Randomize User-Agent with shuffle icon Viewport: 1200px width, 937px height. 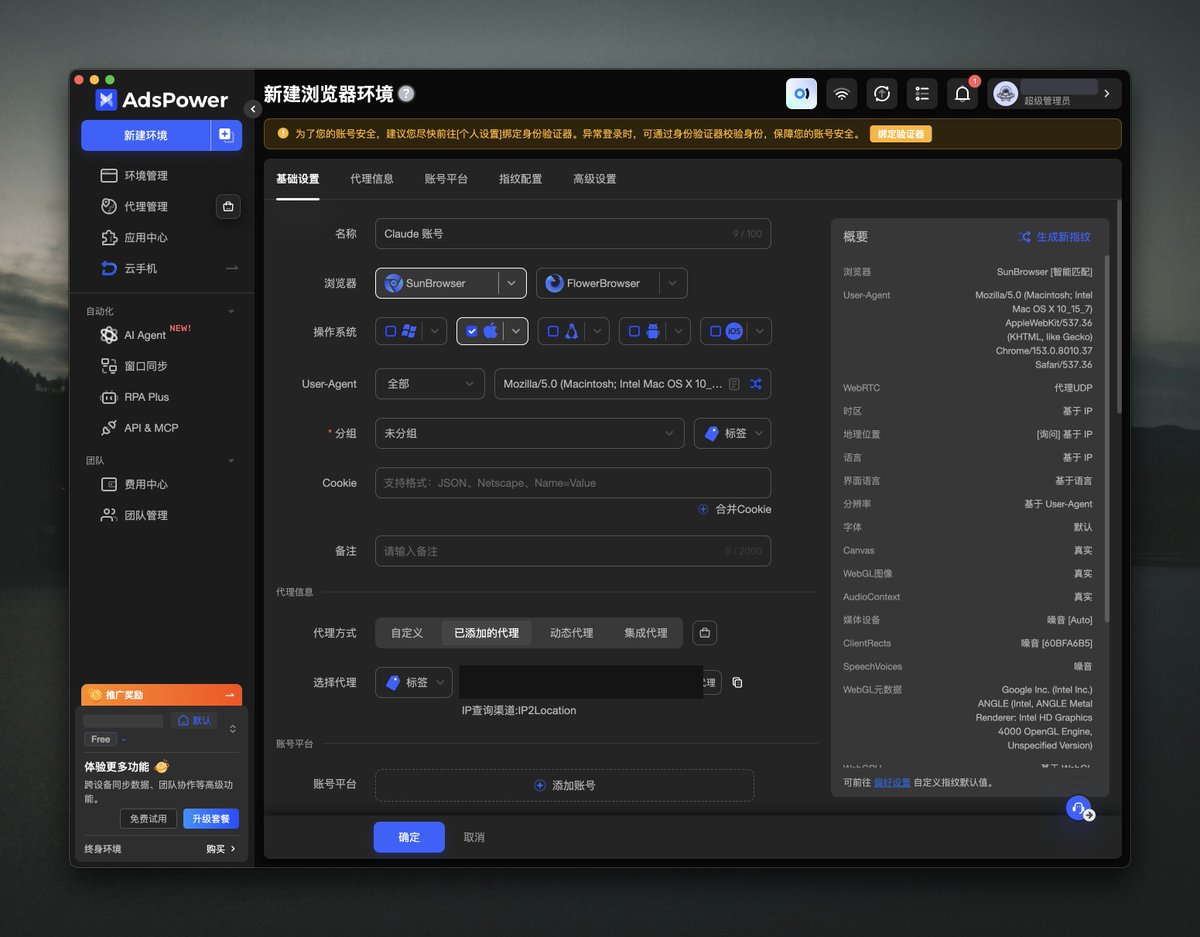tap(756, 384)
